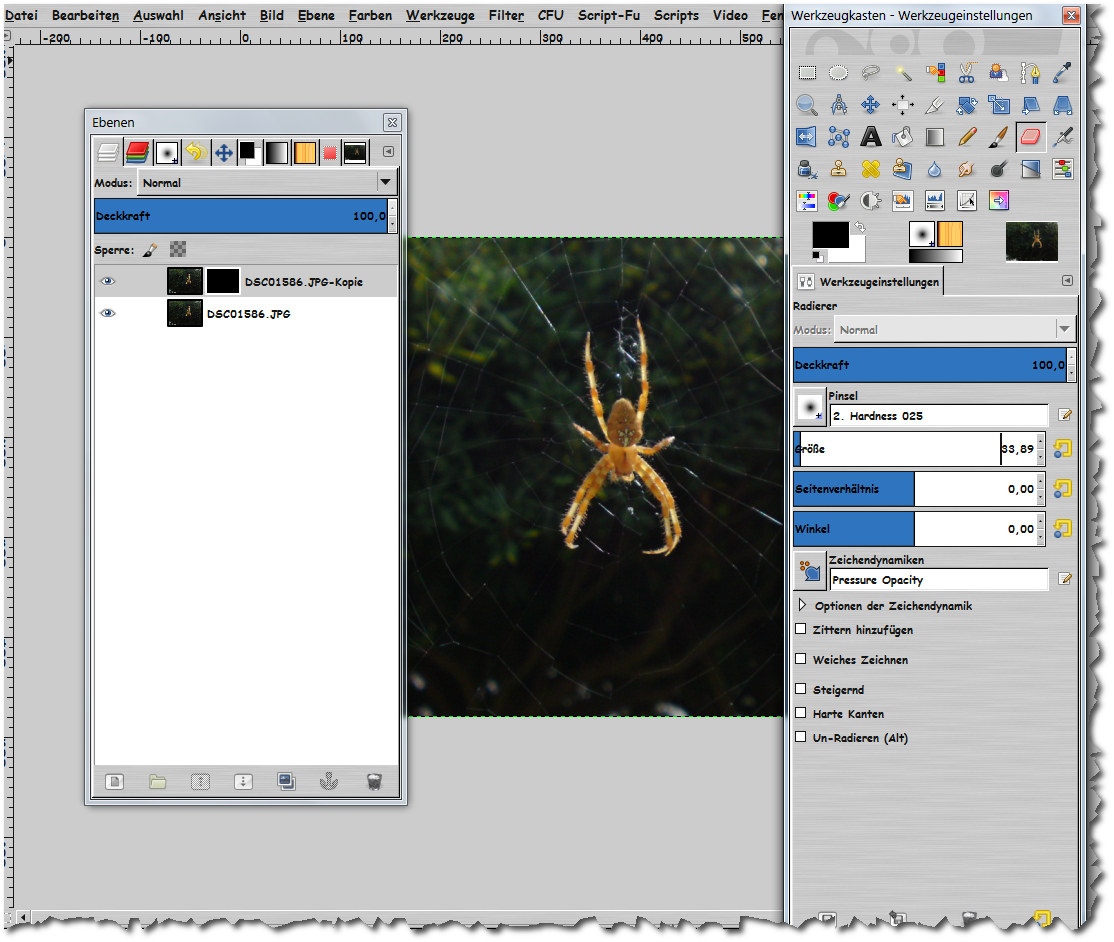Toggle visibility of the DSC01586.JPG layer
Viewport: 1114px width, 942px height.
tap(108, 313)
